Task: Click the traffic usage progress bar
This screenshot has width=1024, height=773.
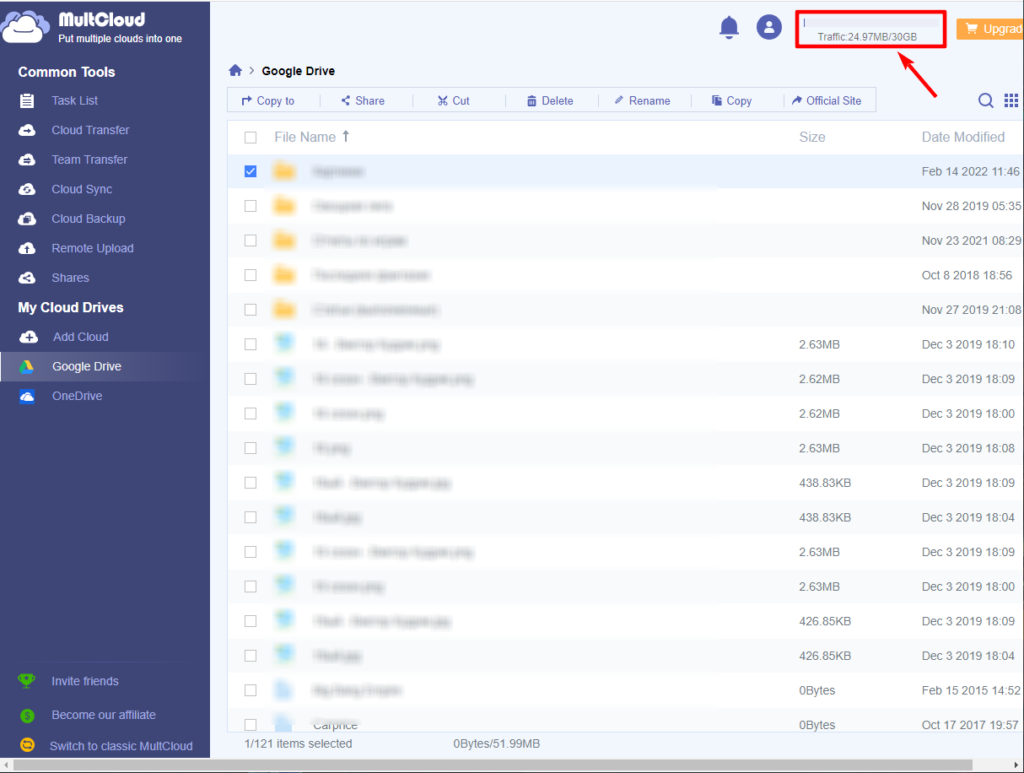Action: pyautogui.click(x=870, y=21)
